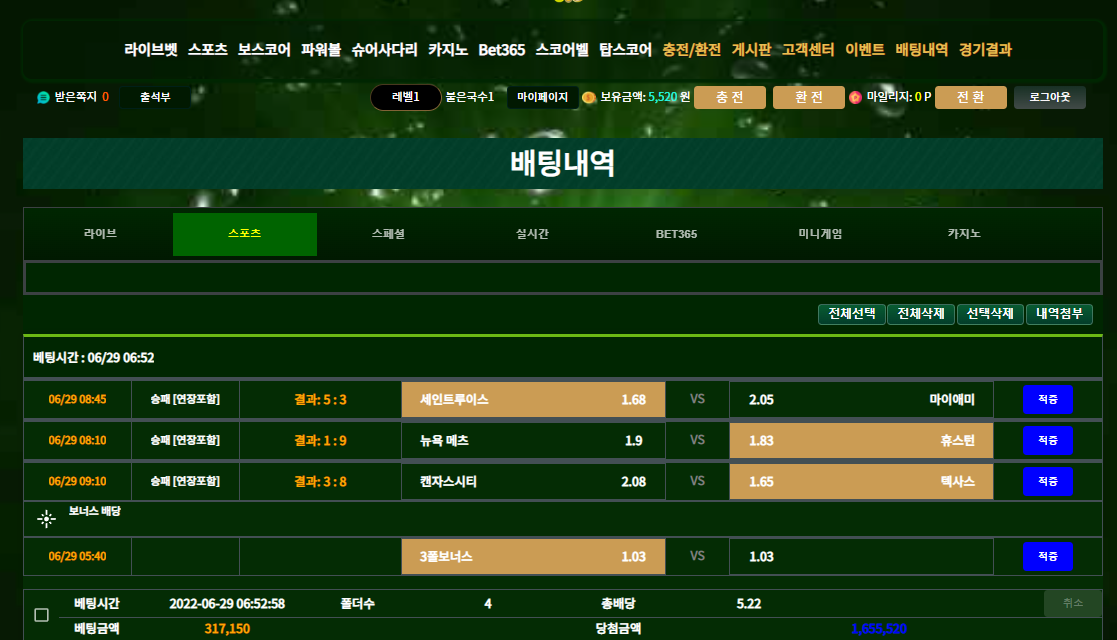Click the 전체선택 button
The width and height of the screenshot is (1117, 640).
(x=852, y=314)
